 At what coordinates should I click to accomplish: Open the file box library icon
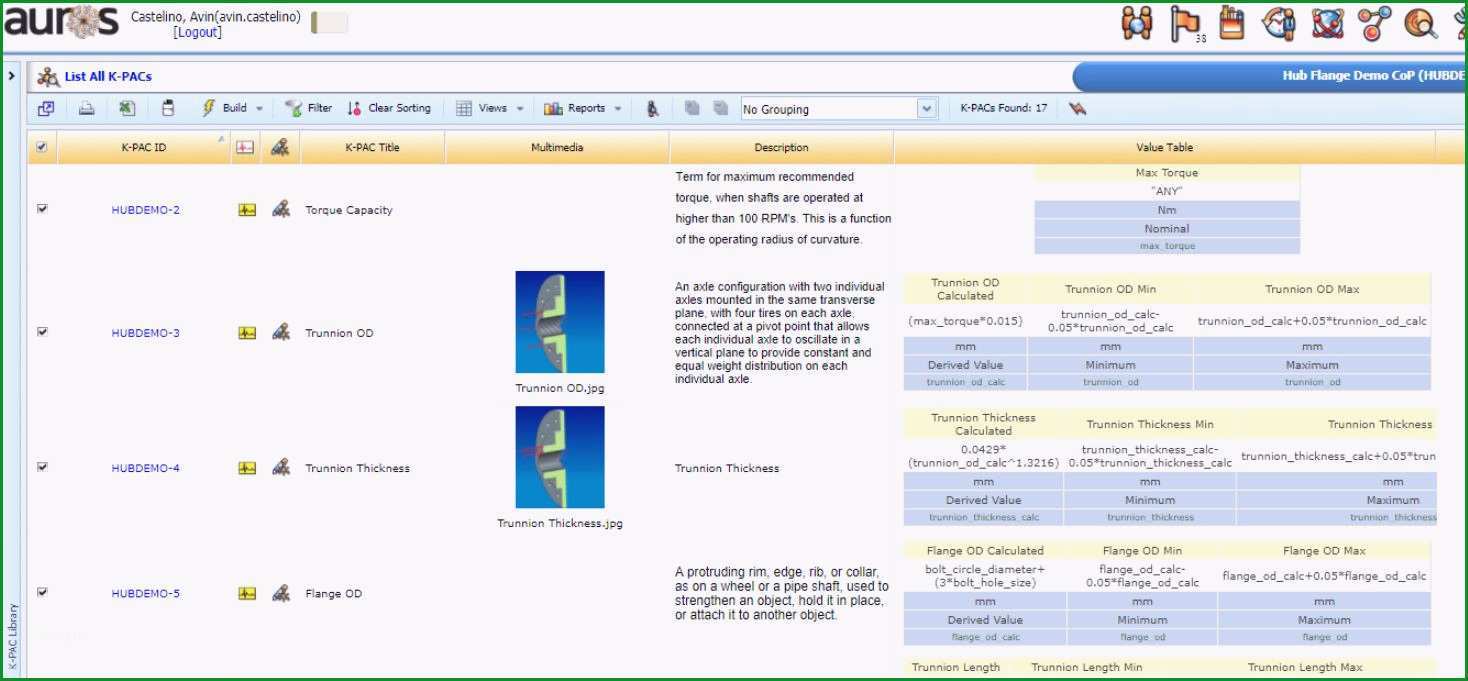click(1232, 23)
